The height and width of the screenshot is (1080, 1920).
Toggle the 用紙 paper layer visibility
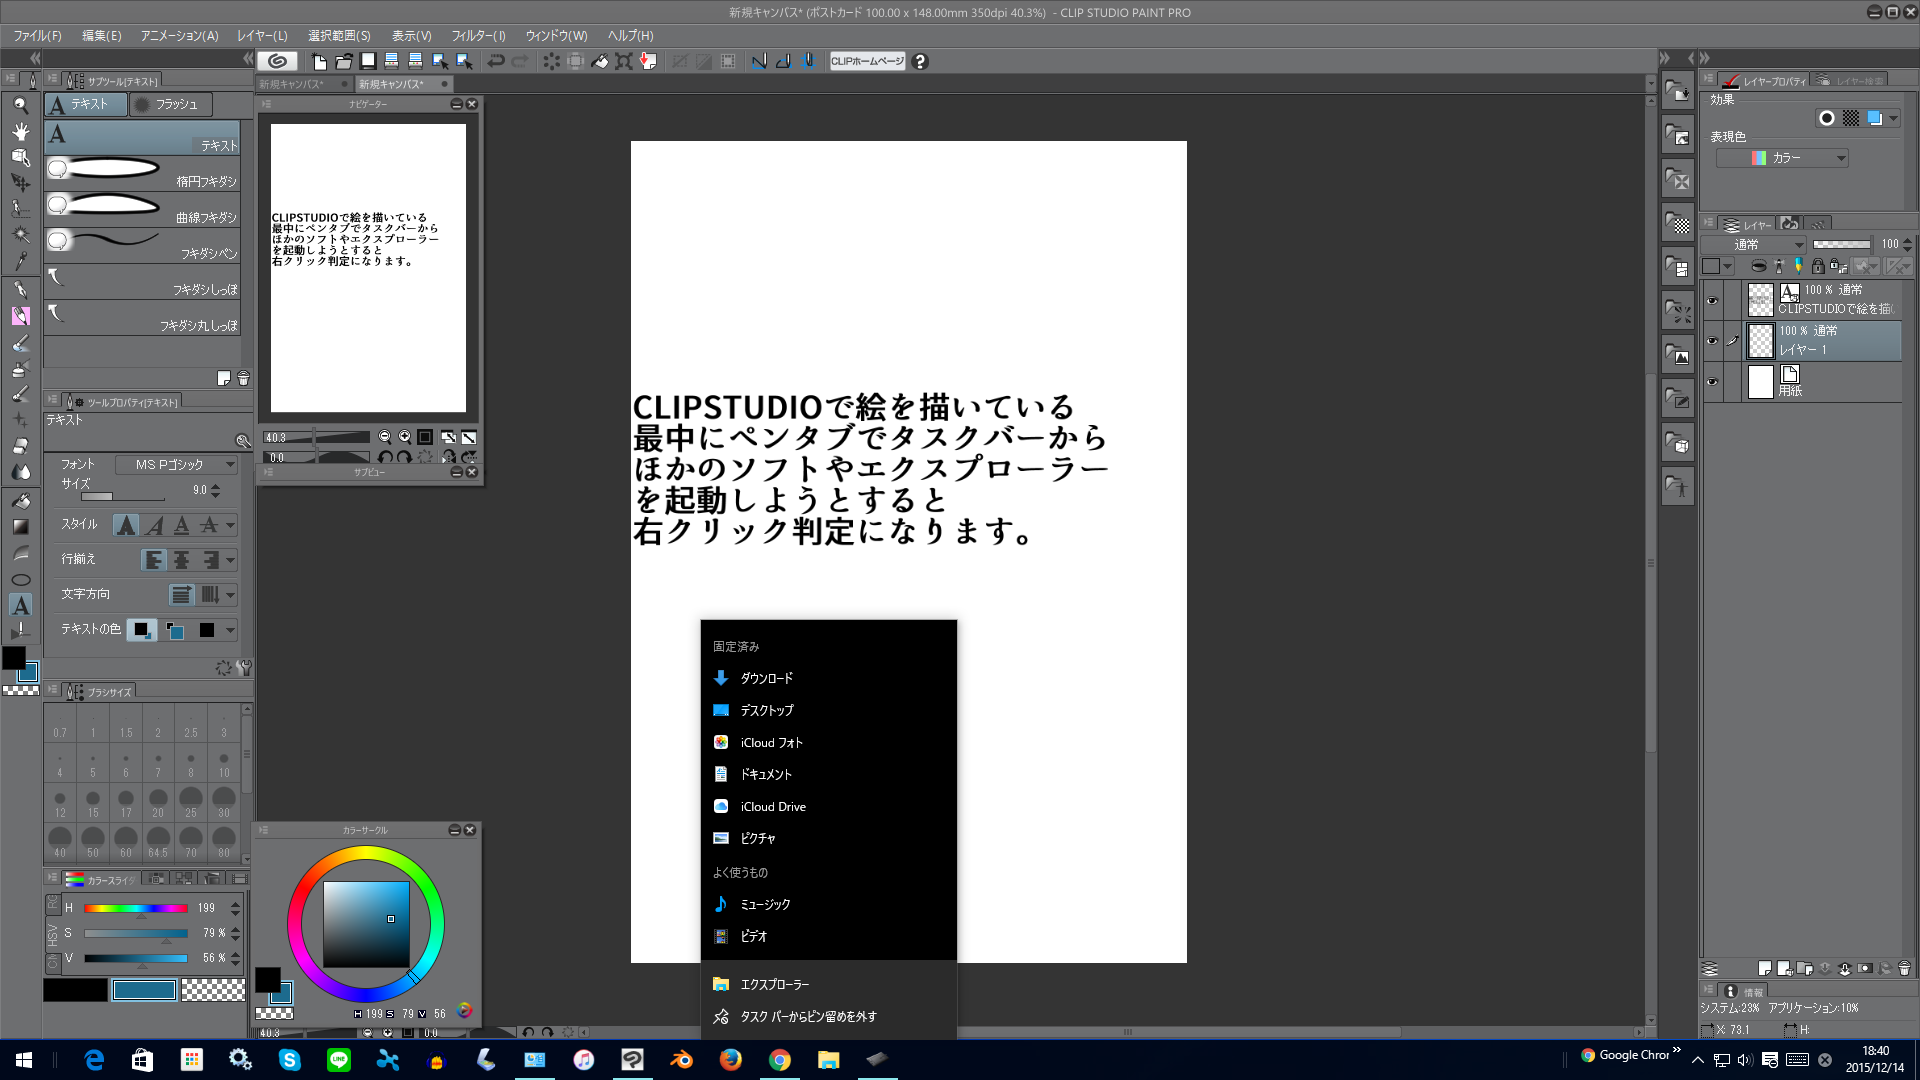coord(1712,382)
